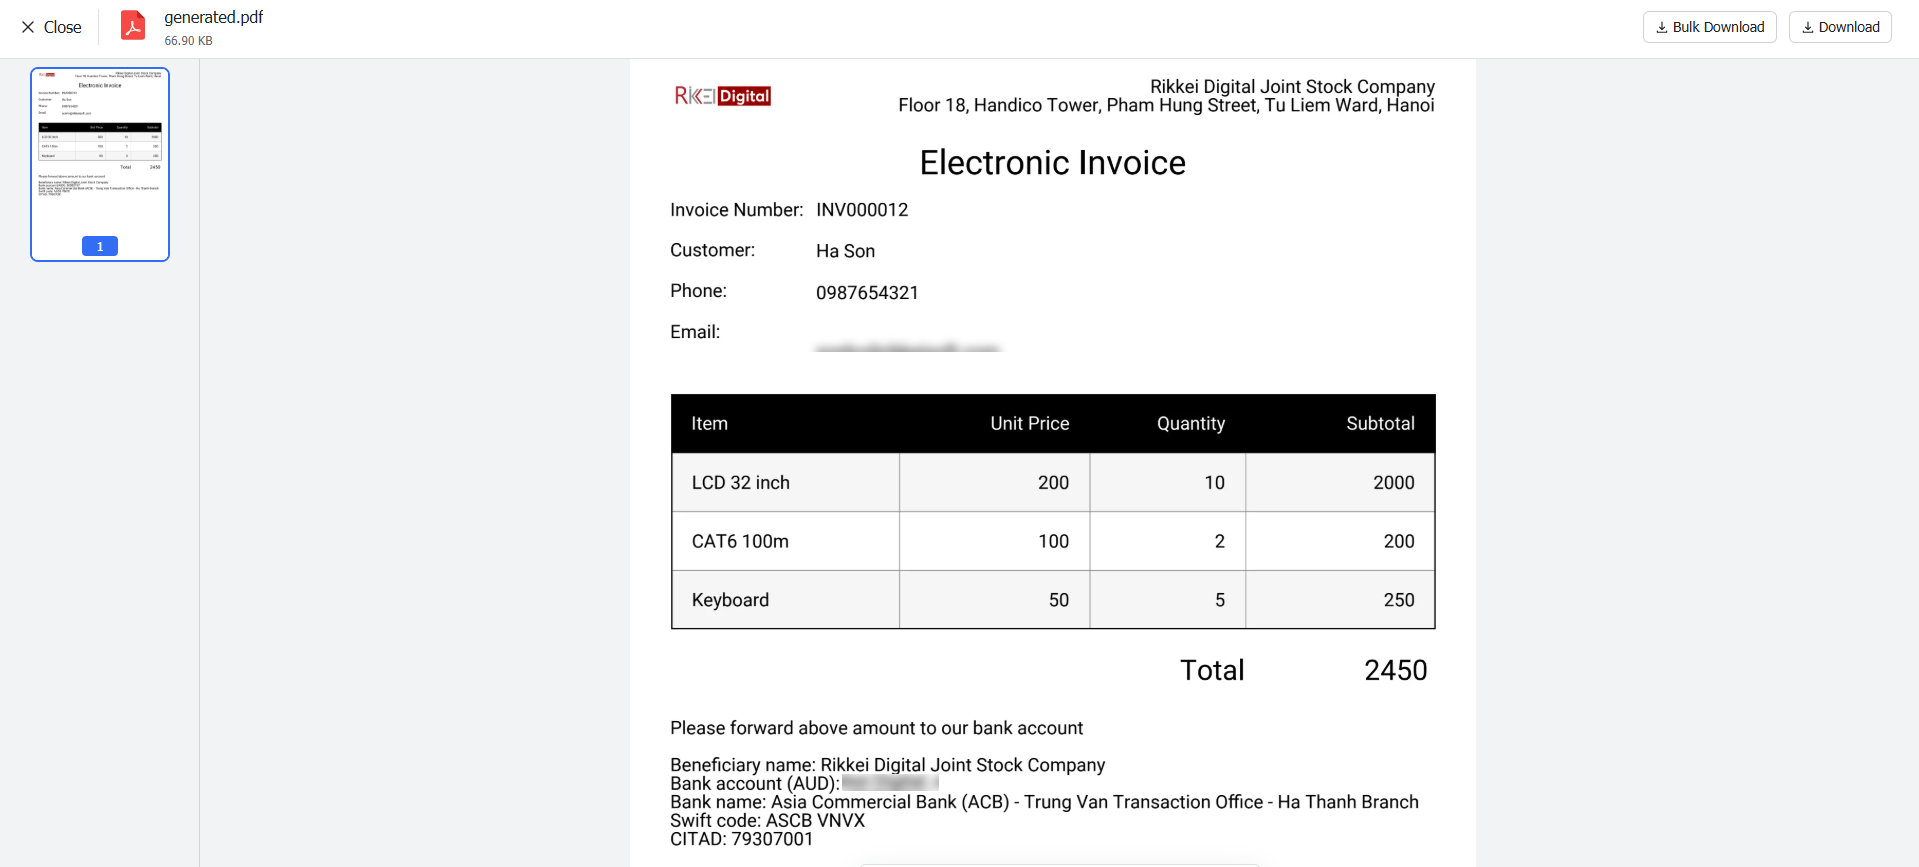The width and height of the screenshot is (1919, 867).
Task: Click the Keyboard item cell
Action: click(x=730, y=600)
